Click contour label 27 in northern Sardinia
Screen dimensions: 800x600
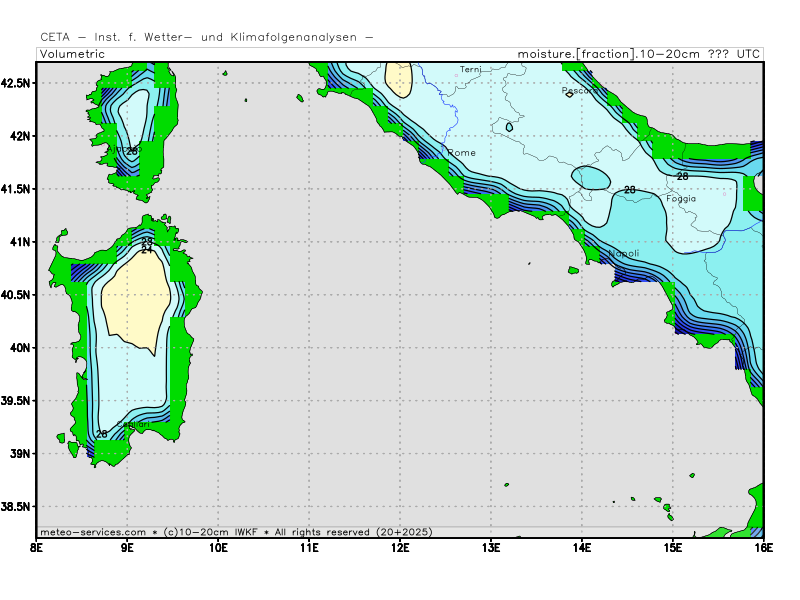tap(147, 249)
